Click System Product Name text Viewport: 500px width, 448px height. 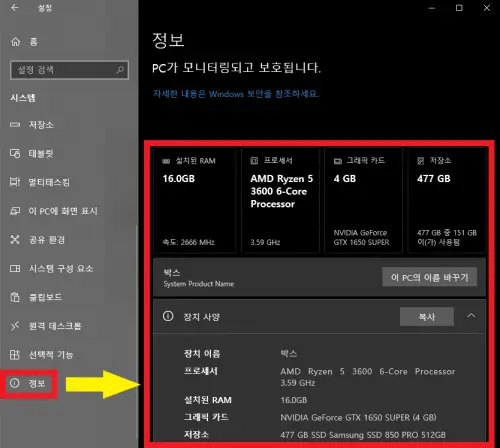pyautogui.click(x=199, y=284)
